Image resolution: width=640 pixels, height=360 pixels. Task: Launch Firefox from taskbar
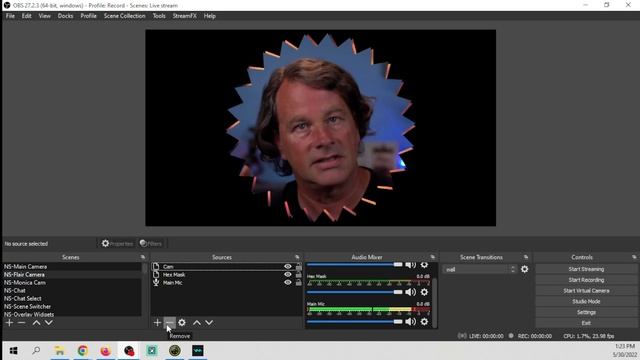[106, 351]
